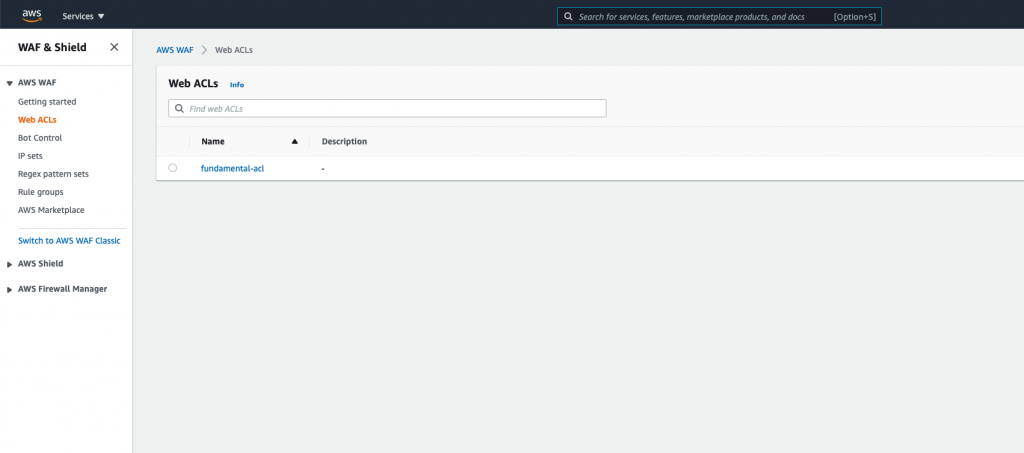Focus the Find web ACLs search field
The height and width of the screenshot is (453, 1024).
[x=387, y=108]
